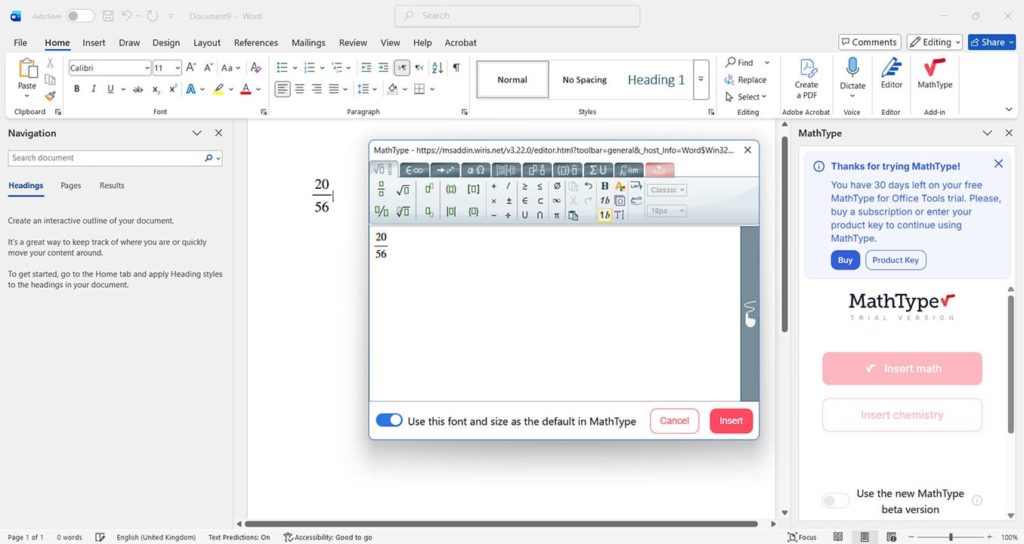Screen dimensions: 1024x544
Task: Insert an nth root template
Action: click(402, 212)
